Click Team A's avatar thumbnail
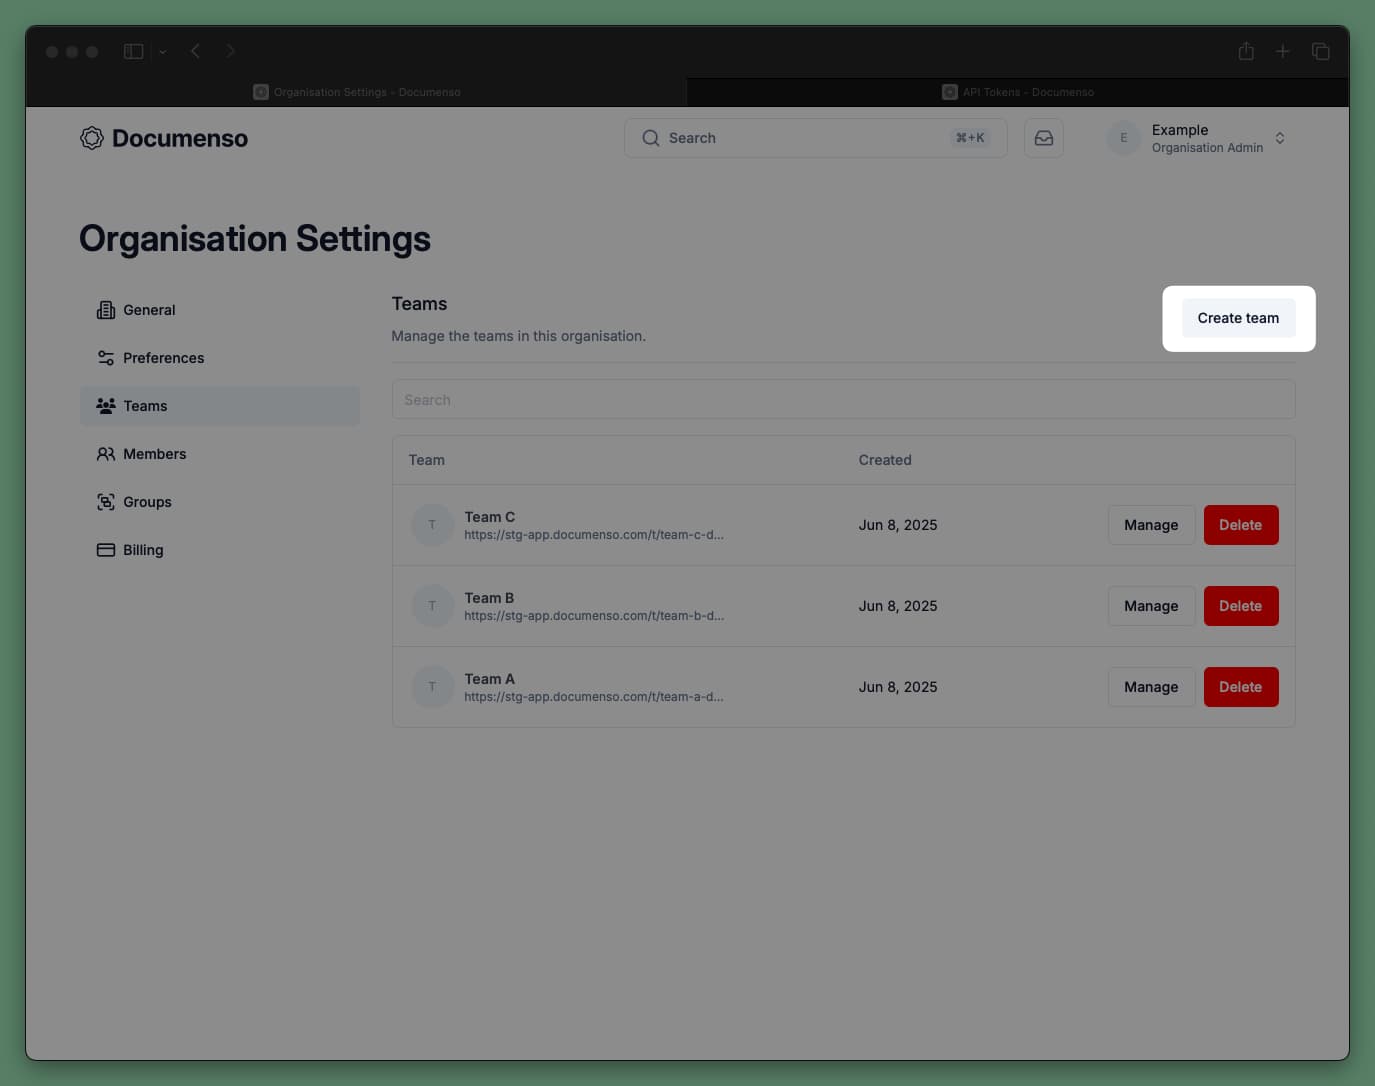 point(432,687)
